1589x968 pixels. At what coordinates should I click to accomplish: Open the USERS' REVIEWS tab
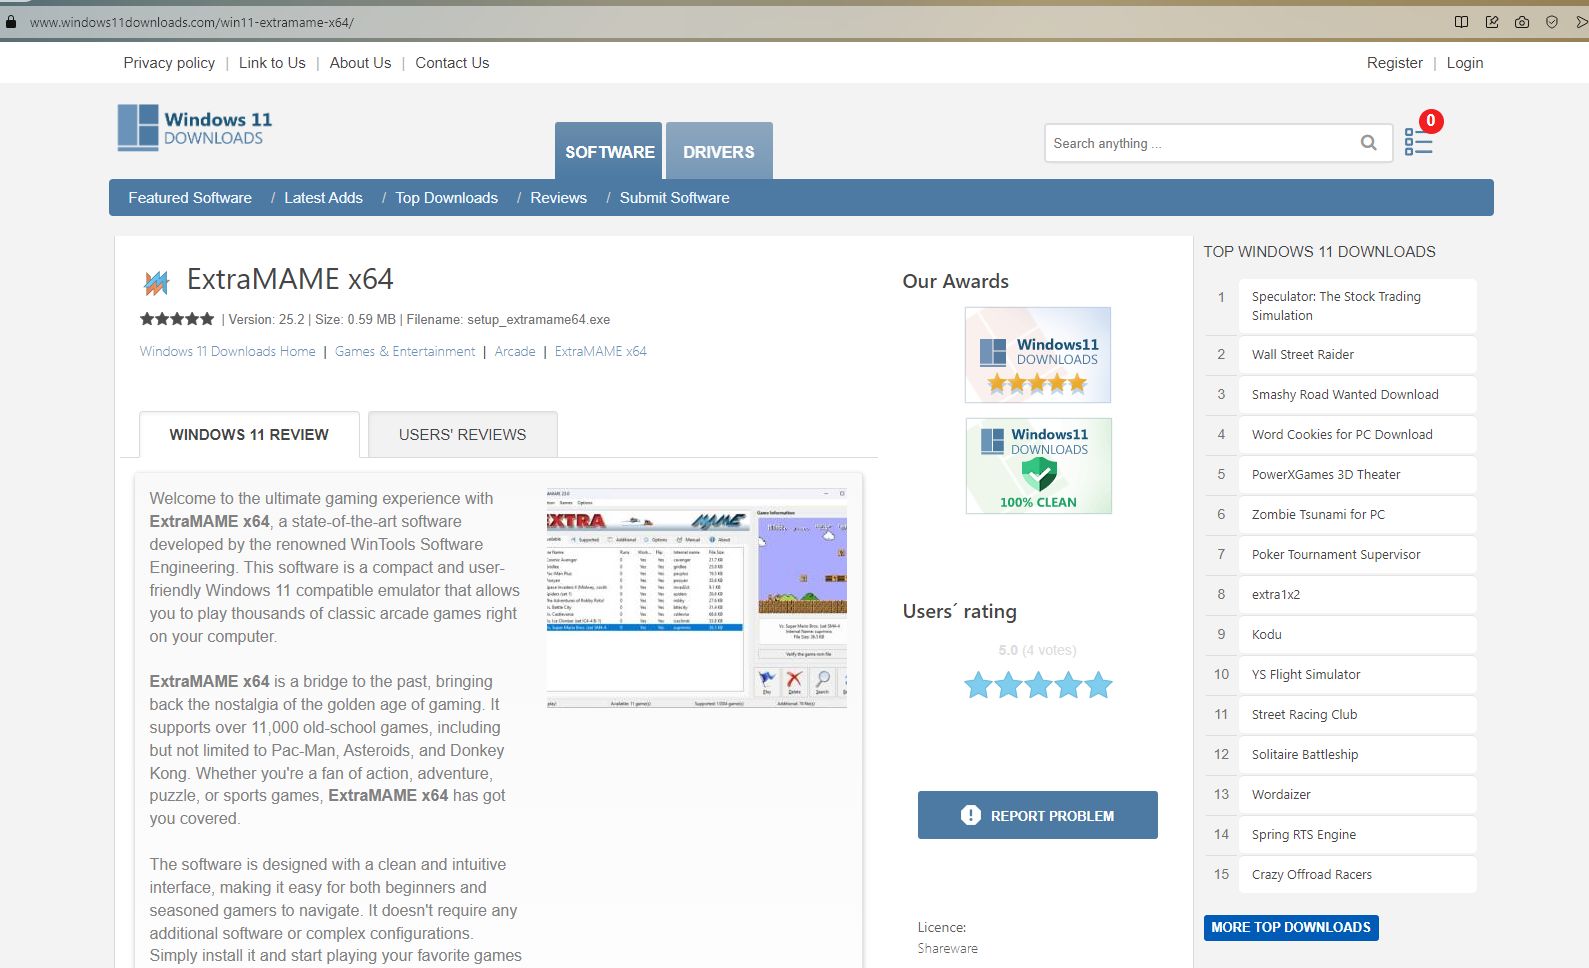coord(462,435)
